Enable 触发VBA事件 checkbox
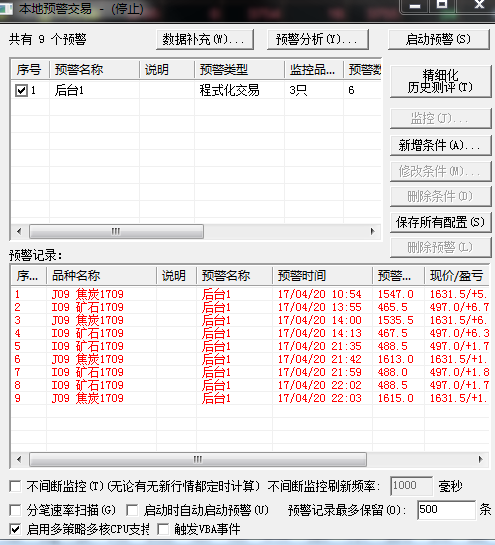495x545 pixels. tap(163, 529)
